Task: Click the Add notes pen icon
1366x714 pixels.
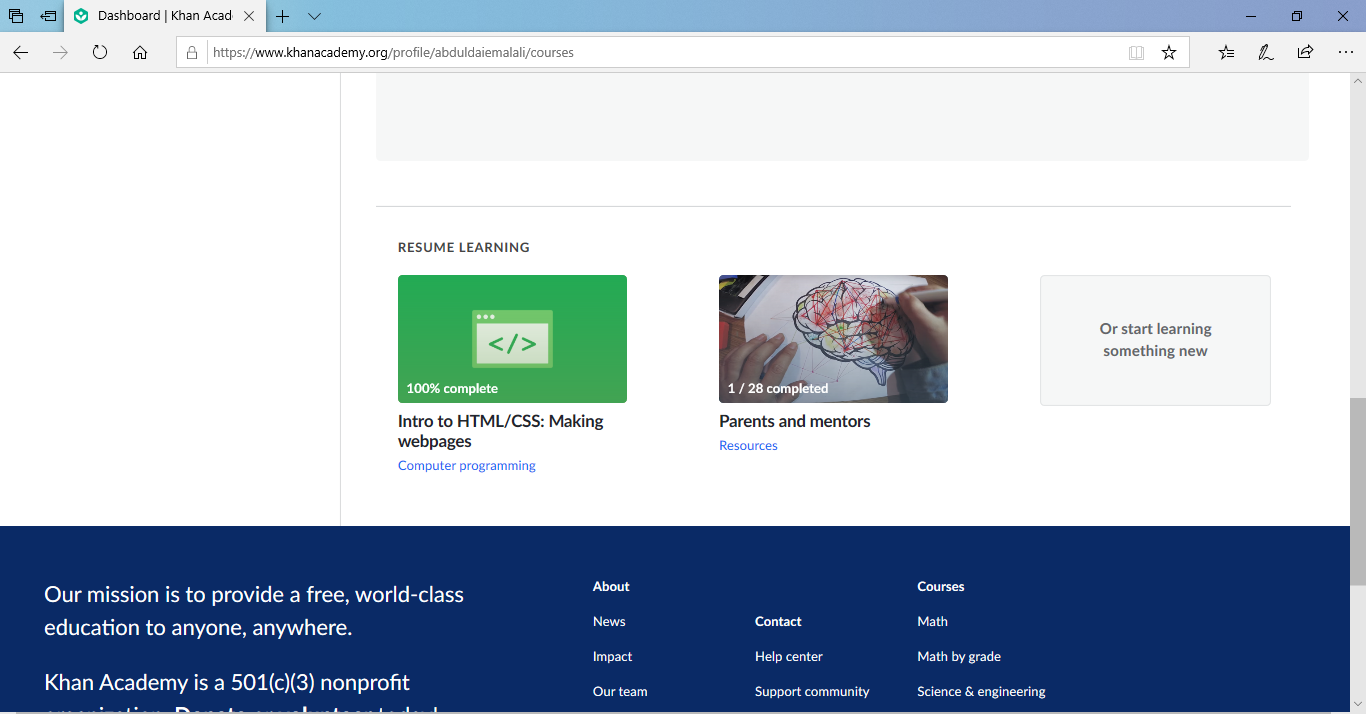Action: (x=1265, y=53)
